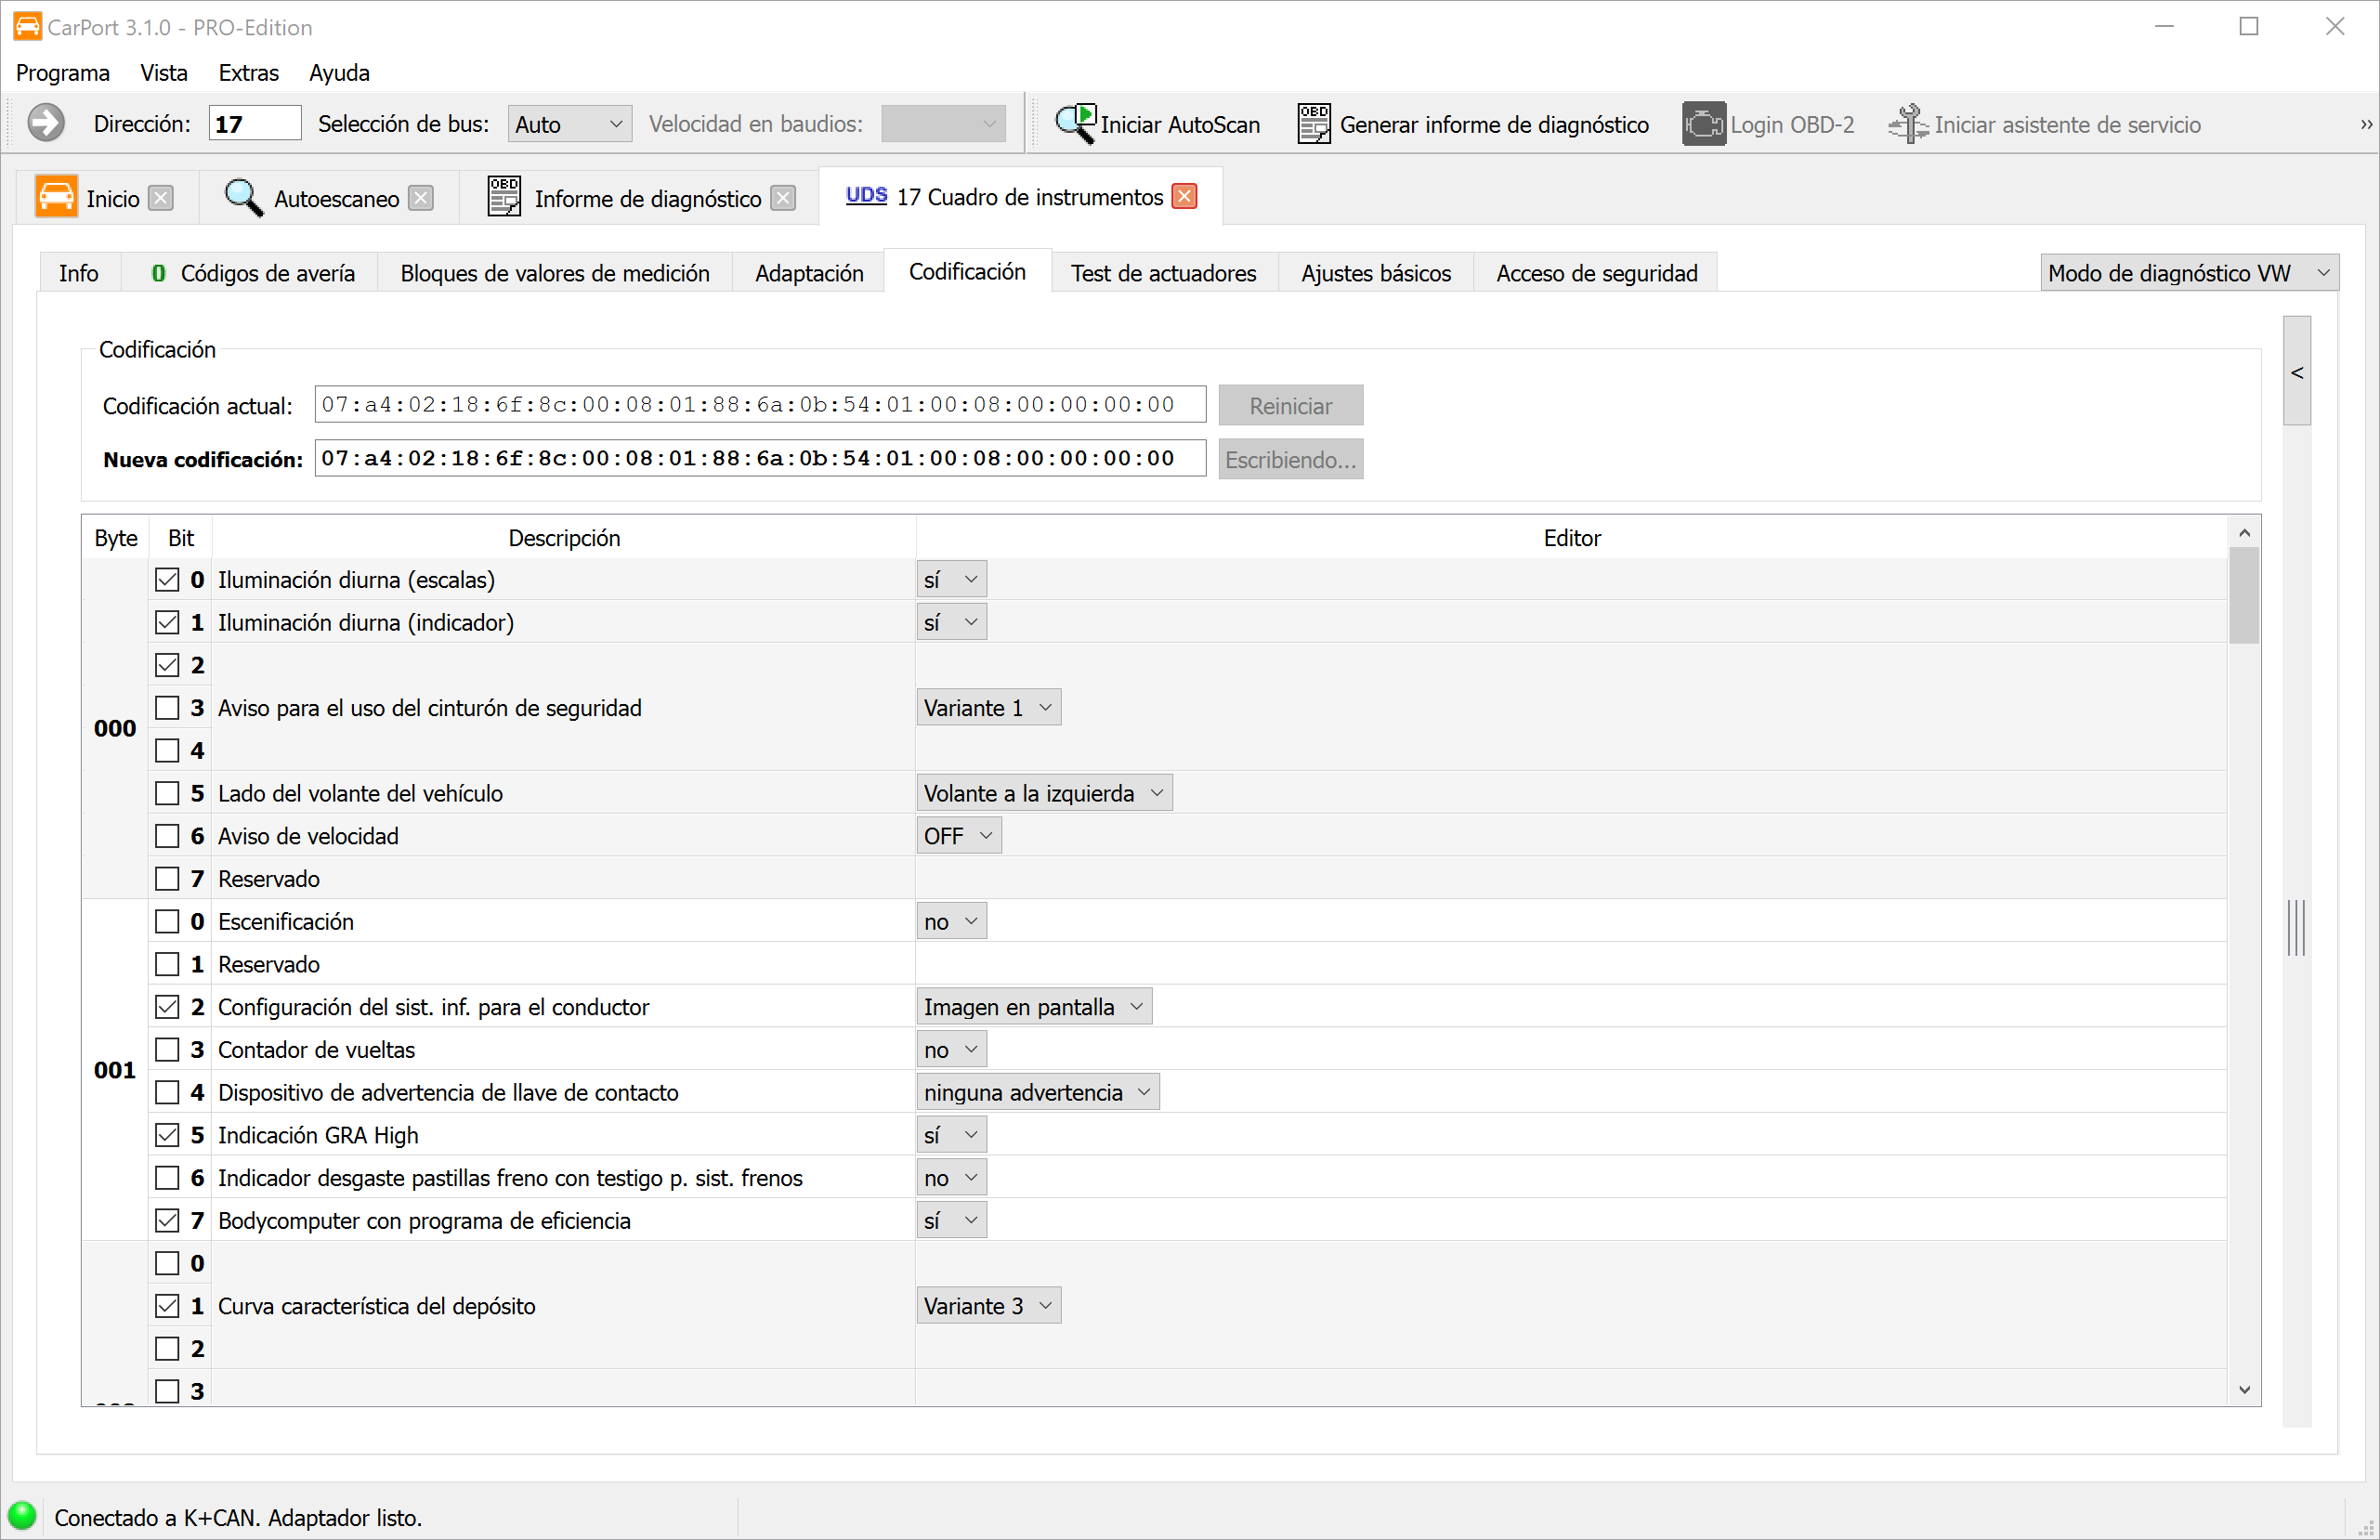
Task: Launch the service assistant wrench icon
Action: point(1908,124)
